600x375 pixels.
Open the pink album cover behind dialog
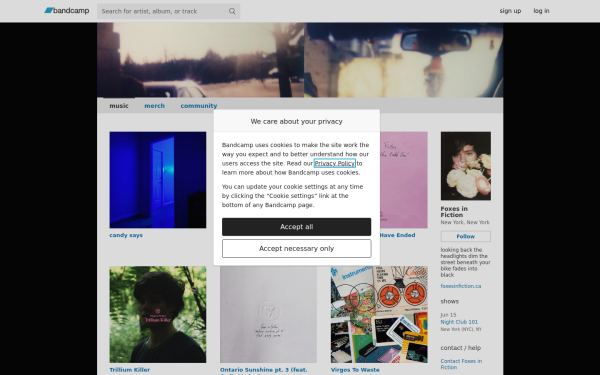click(x=404, y=180)
